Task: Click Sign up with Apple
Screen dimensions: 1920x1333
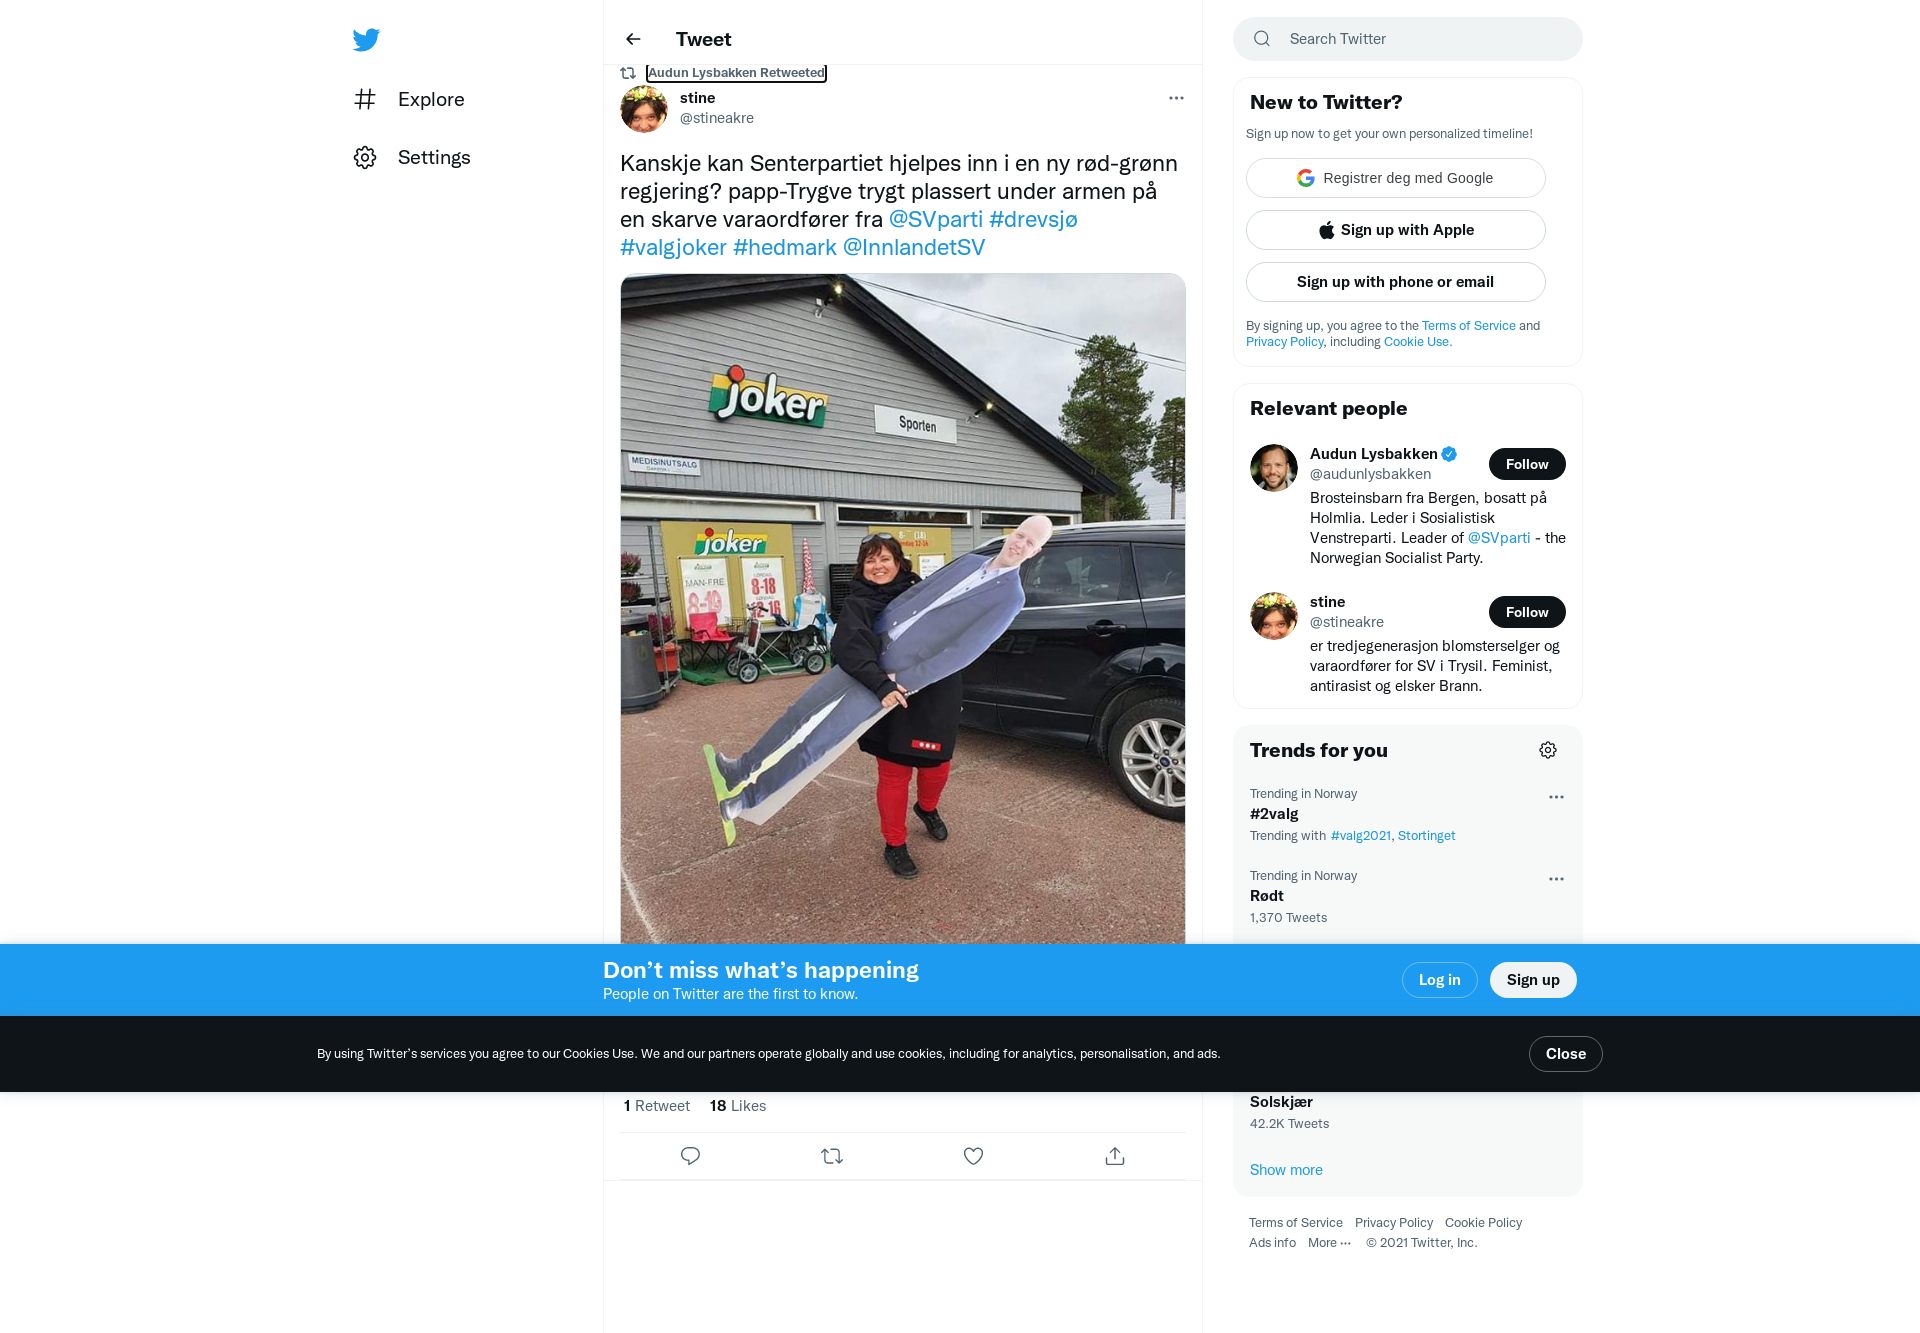Action: (1396, 230)
